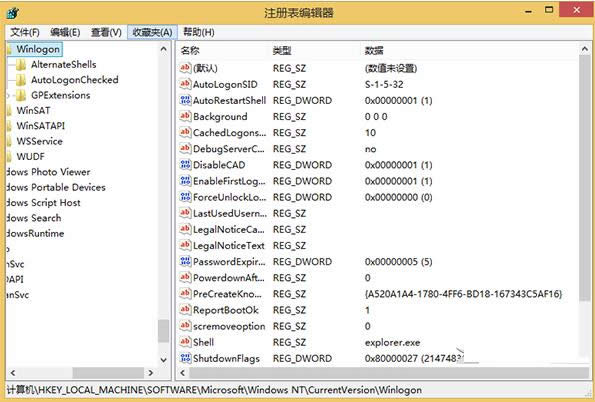The width and height of the screenshot is (595, 402).
Task: Click the LegalNoticeCa... string value icon
Action: pos(185,229)
